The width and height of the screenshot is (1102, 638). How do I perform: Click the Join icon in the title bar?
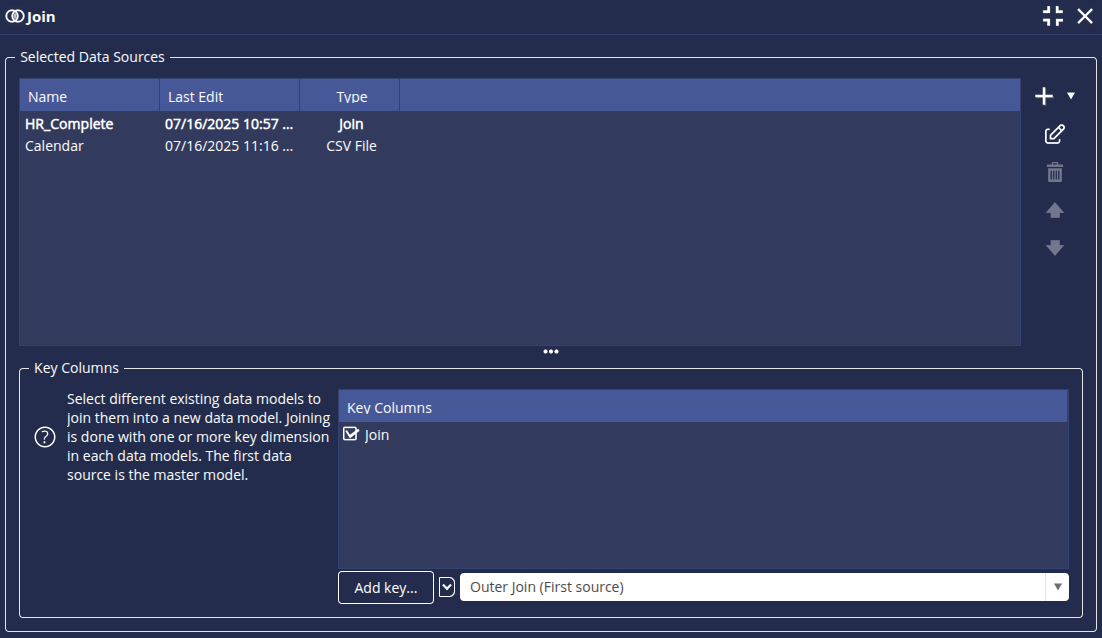point(14,17)
